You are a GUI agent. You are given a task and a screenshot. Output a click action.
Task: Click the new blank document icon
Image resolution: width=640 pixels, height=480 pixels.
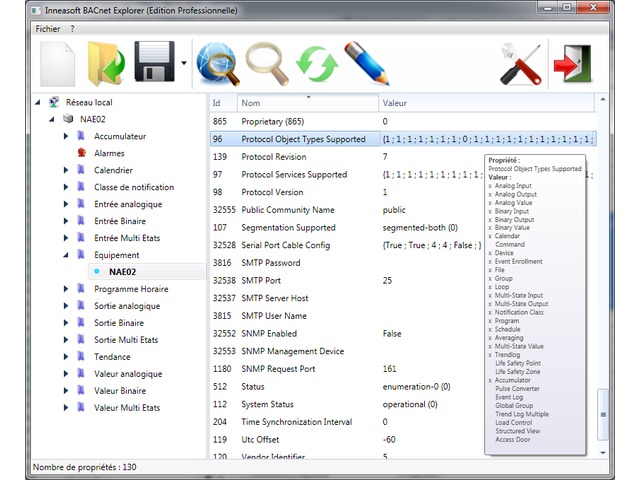(58, 65)
